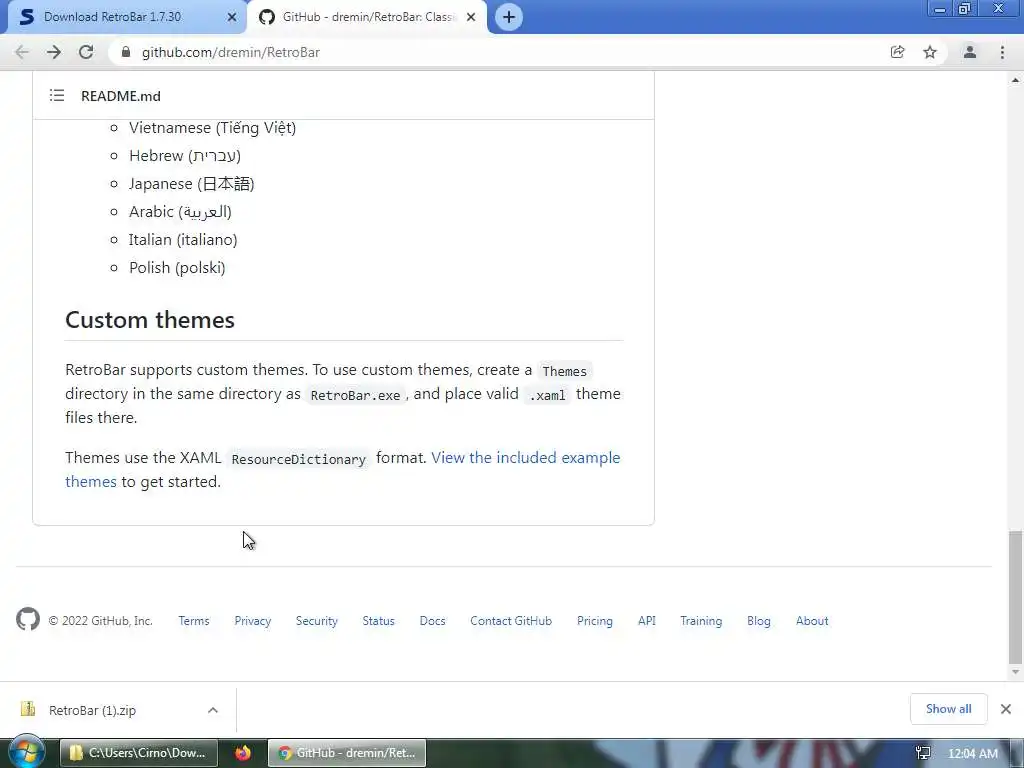This screenshot has width=1024, height=768.
Task: Click the ResourceDictionary code snippet
Action: click(x=298, y=459)
